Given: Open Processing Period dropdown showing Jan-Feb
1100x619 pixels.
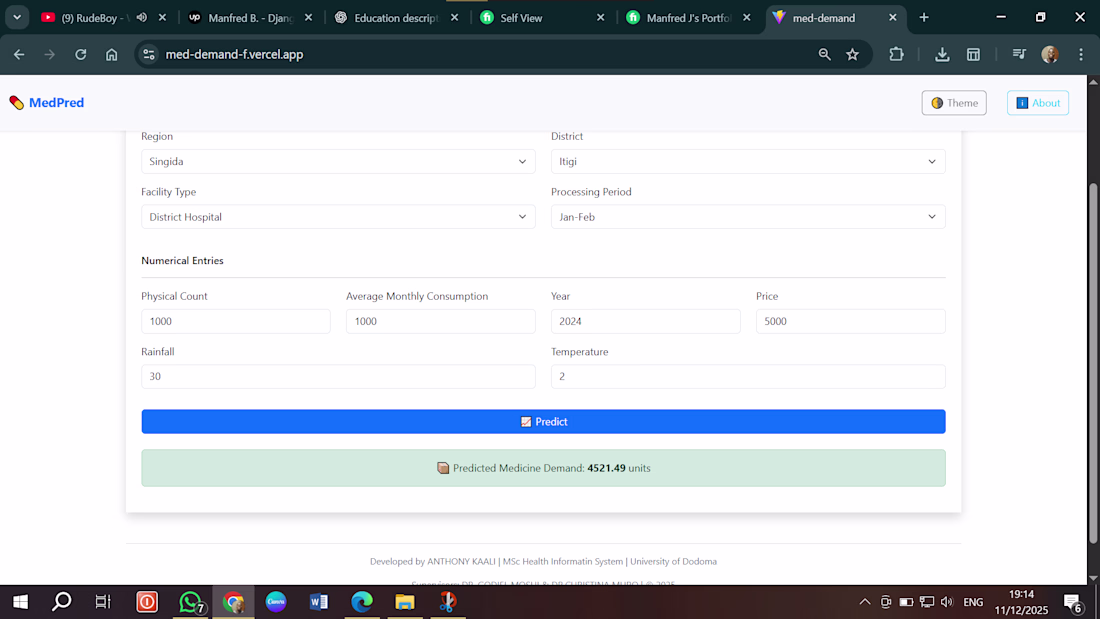Looking at the screenshot, I should [748, 217].
